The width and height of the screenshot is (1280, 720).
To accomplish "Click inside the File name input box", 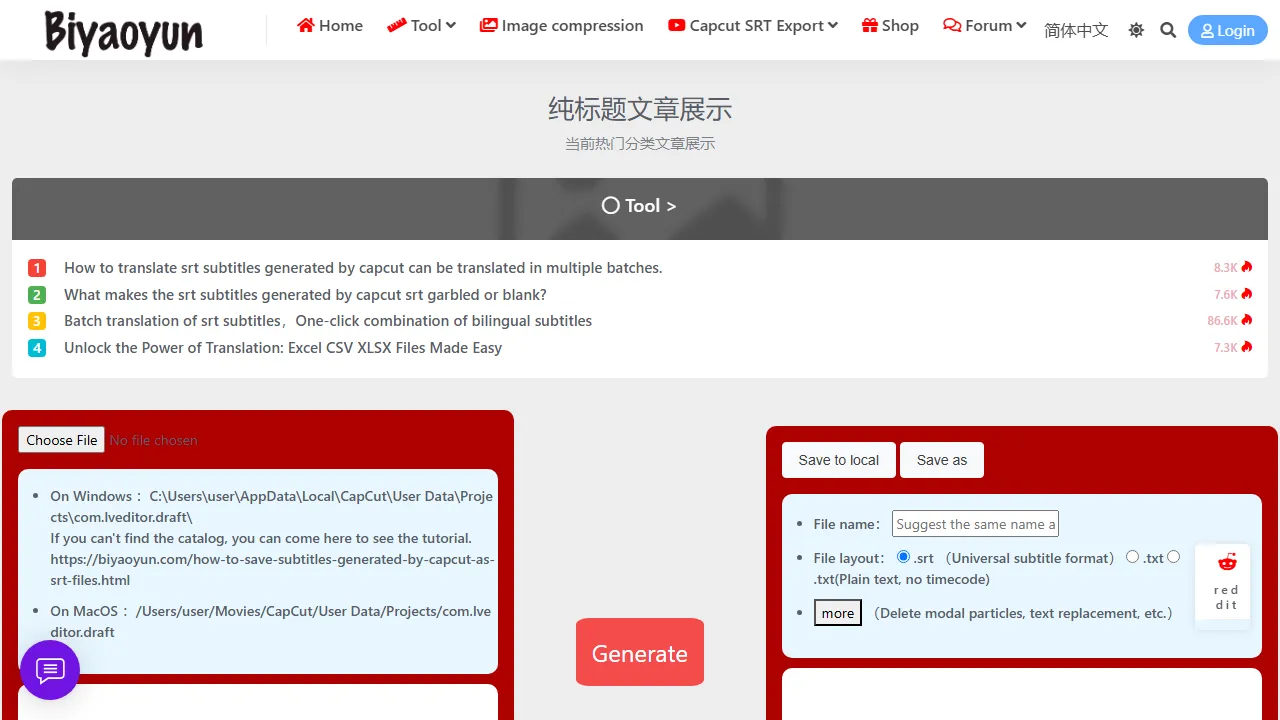I will [975, 523].
